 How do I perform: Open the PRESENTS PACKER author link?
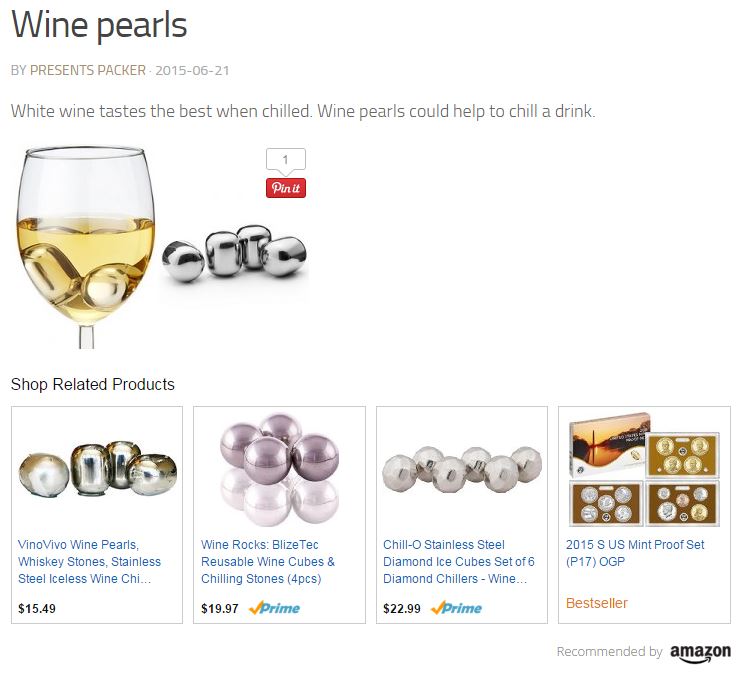pyautogui.click(x=88, y=70)
